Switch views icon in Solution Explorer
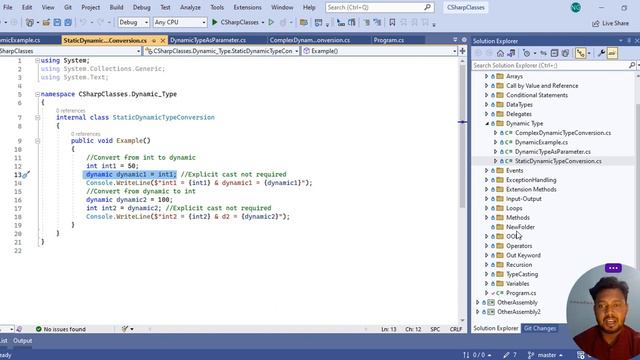 [x=511, y=53]
